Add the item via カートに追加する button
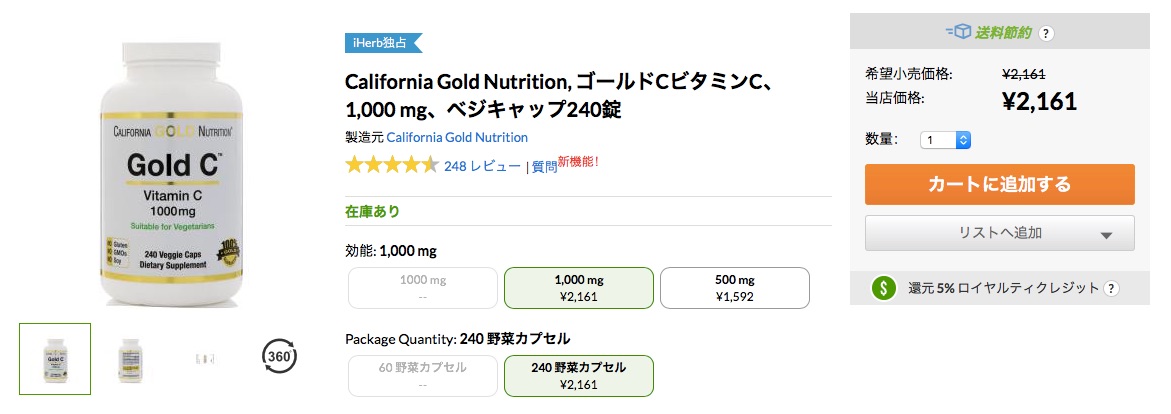Image resolution: width=1171 pixels, height=414 pixels. point(999,185)
